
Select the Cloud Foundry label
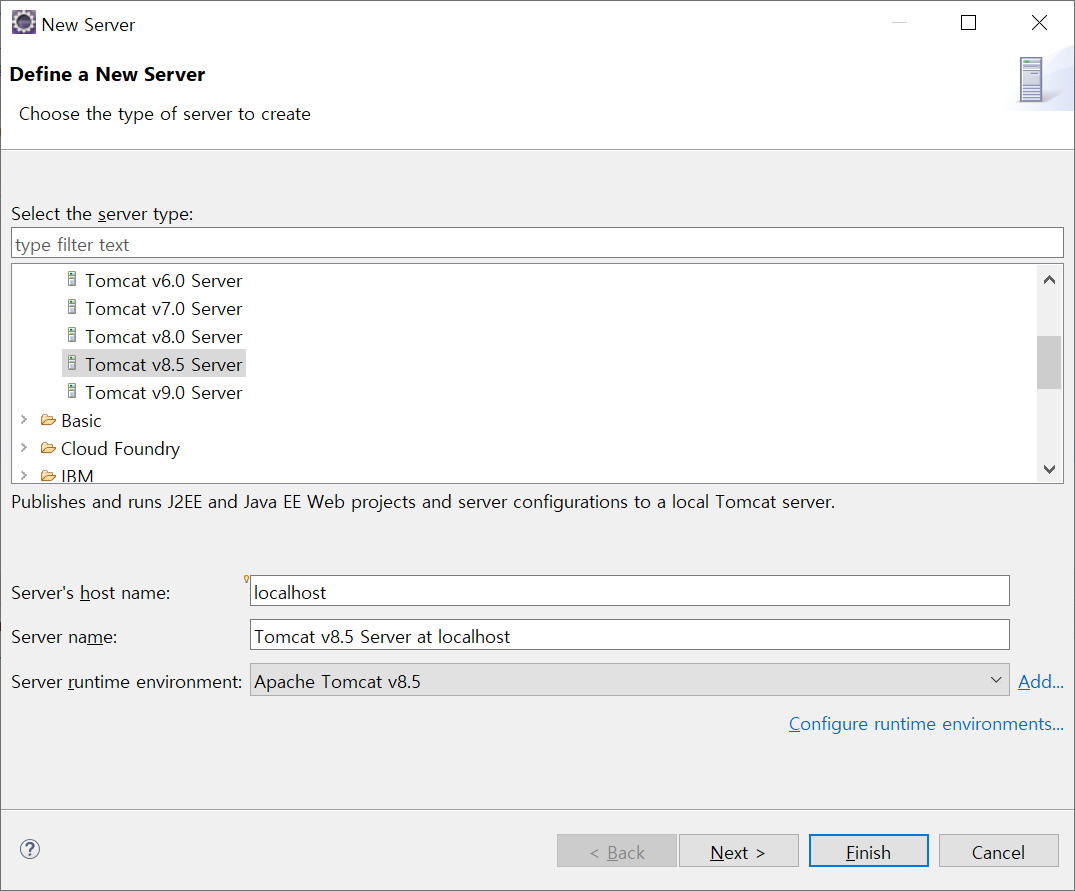(x=120, y=449)
